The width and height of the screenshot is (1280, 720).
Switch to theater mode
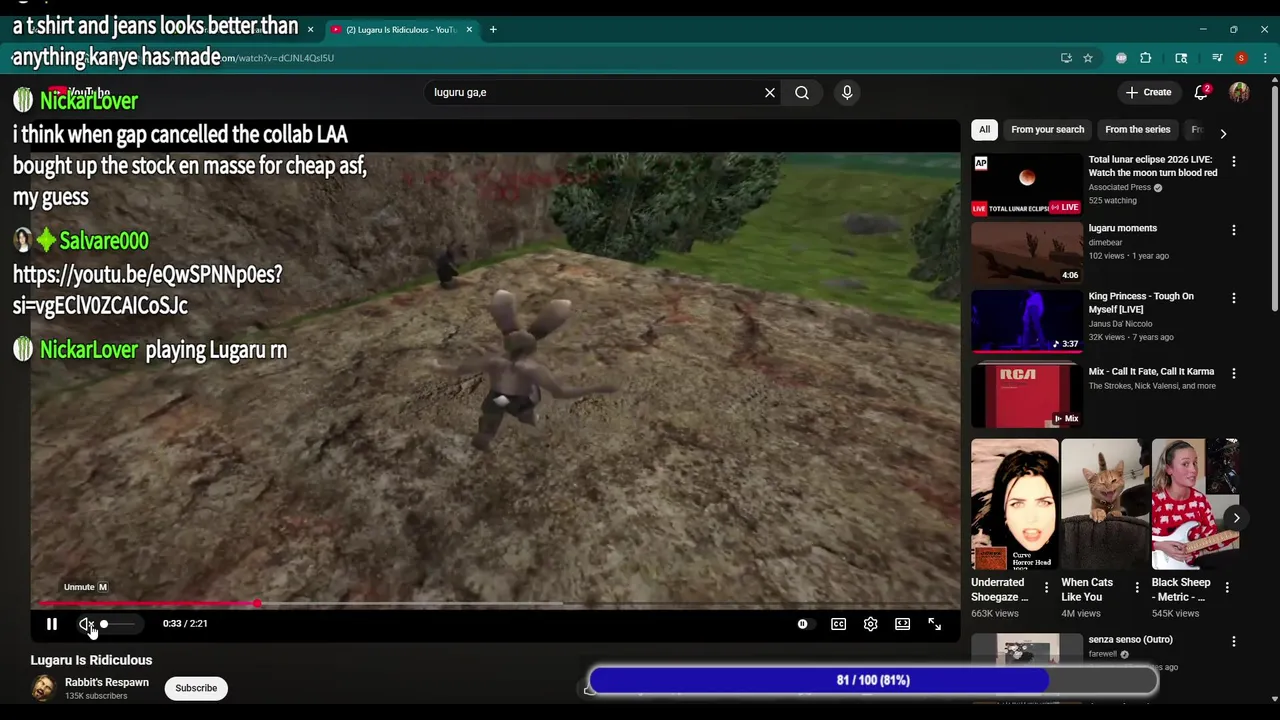902,624
